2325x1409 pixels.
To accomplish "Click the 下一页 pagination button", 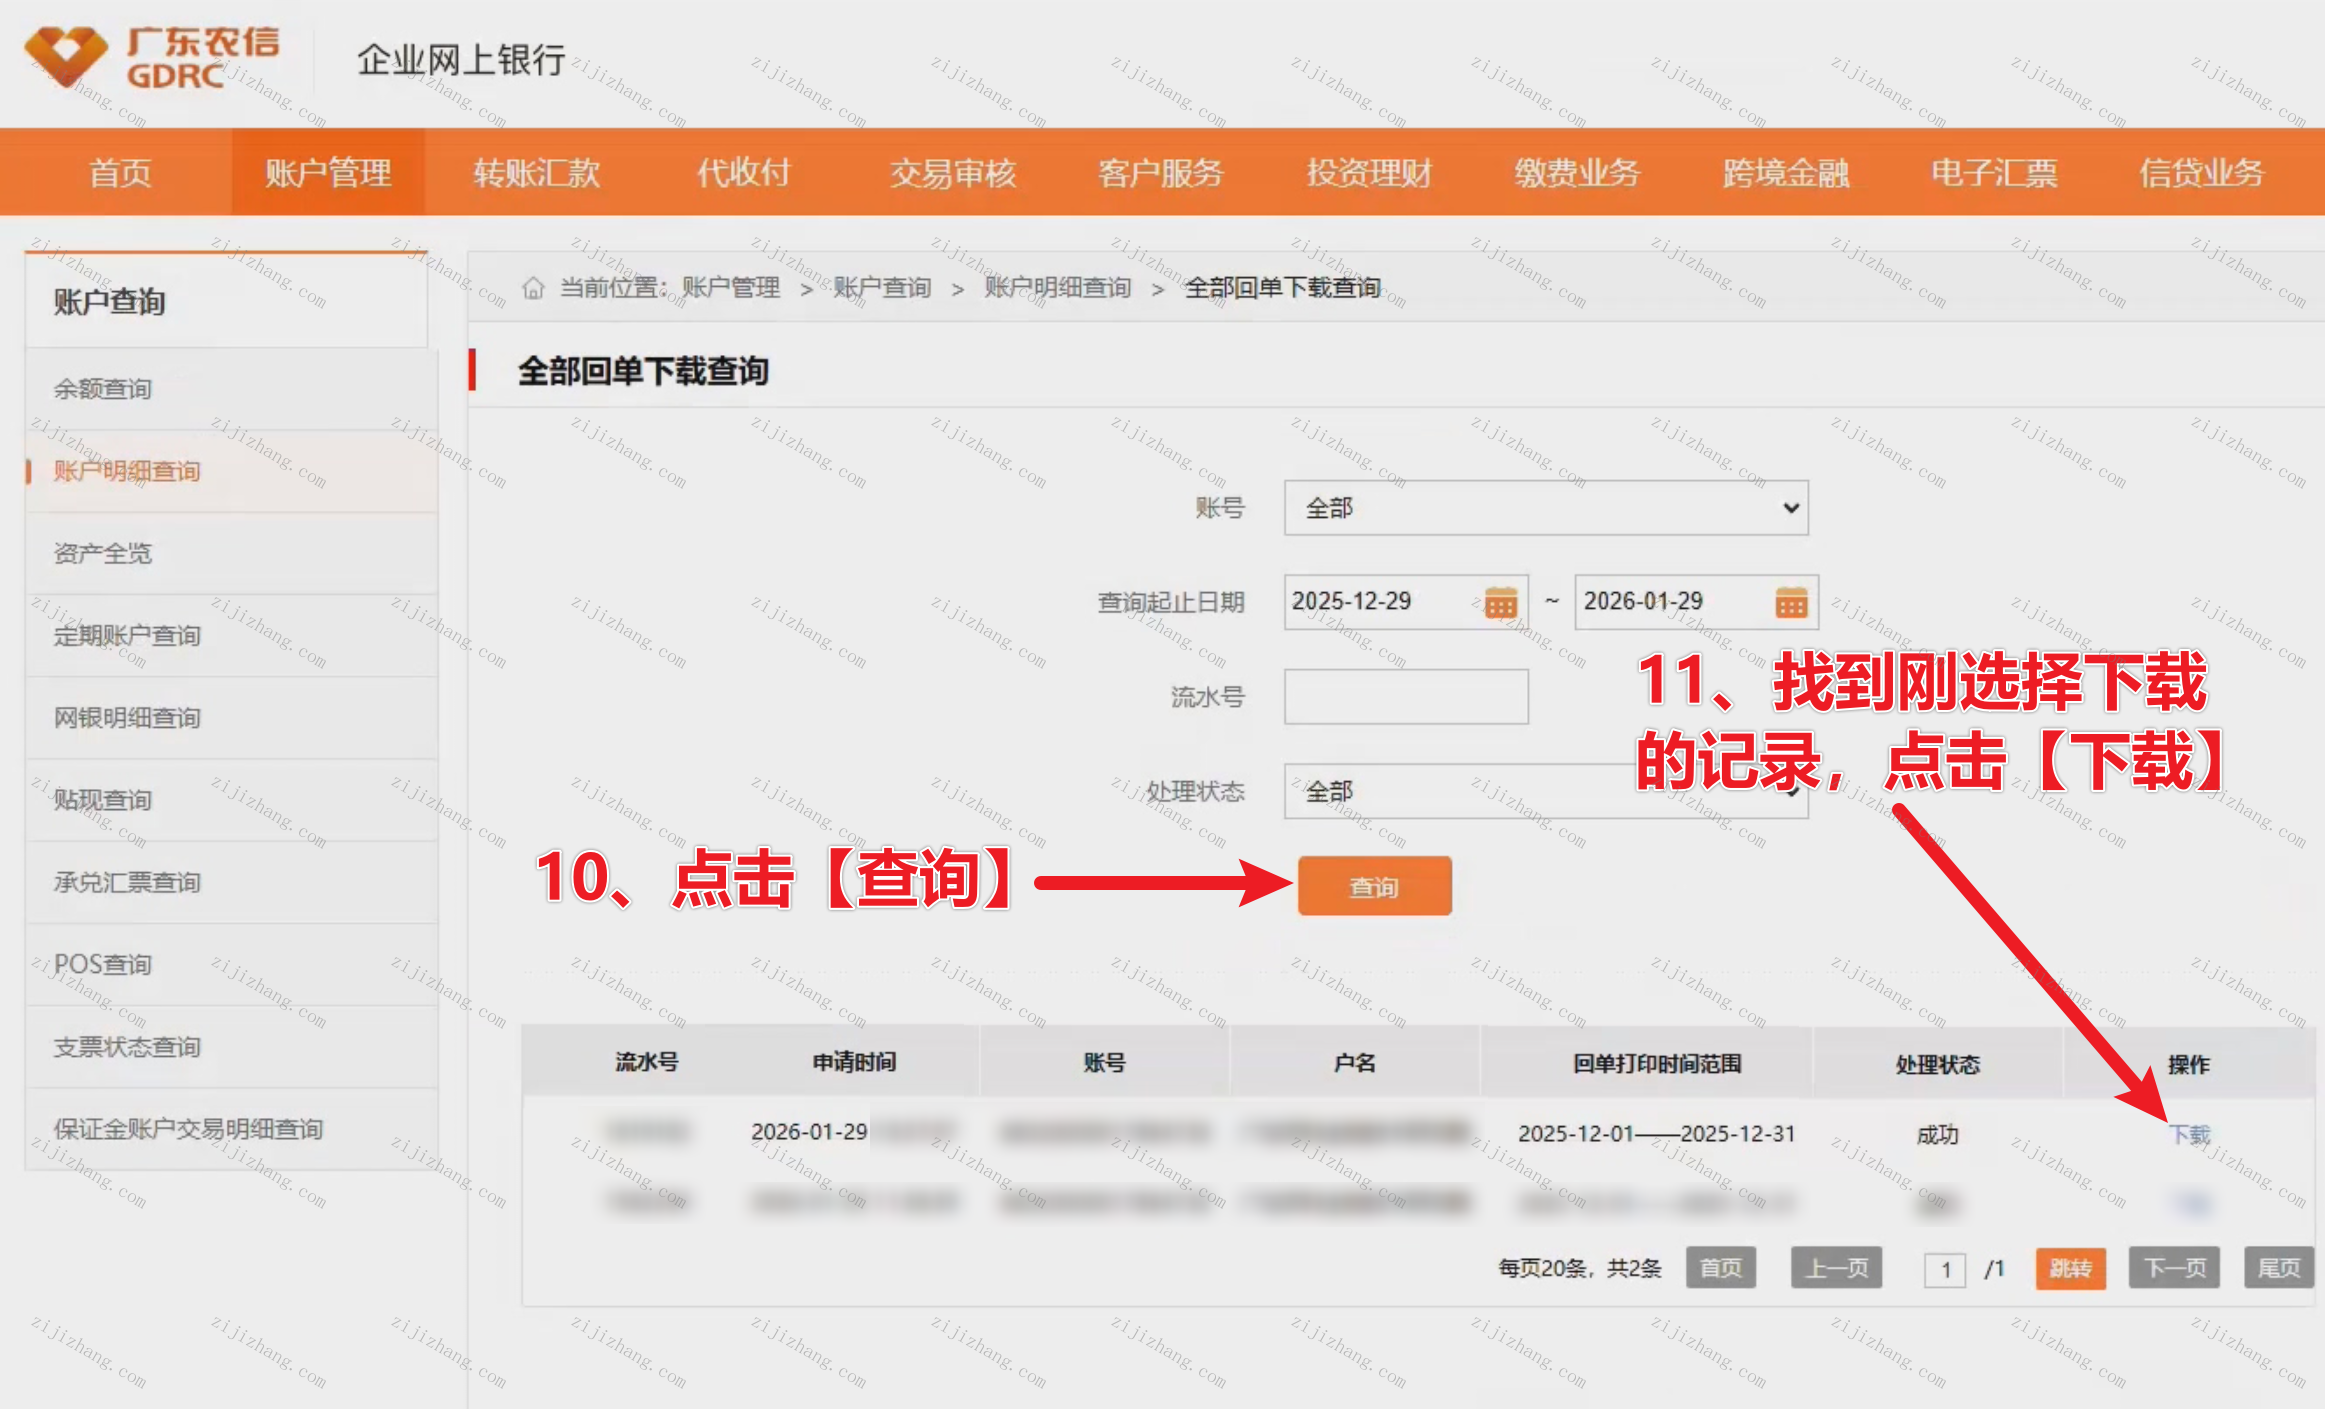I will click(x=2173, y=1268).
